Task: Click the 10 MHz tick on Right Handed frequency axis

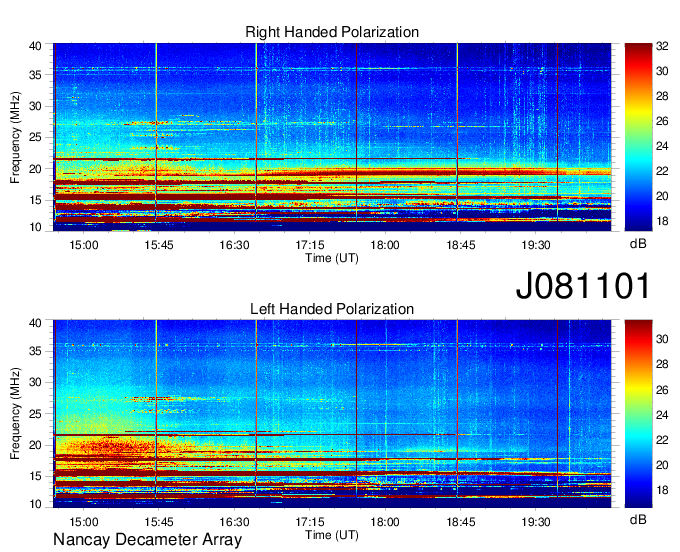Action: pos(35,227)
